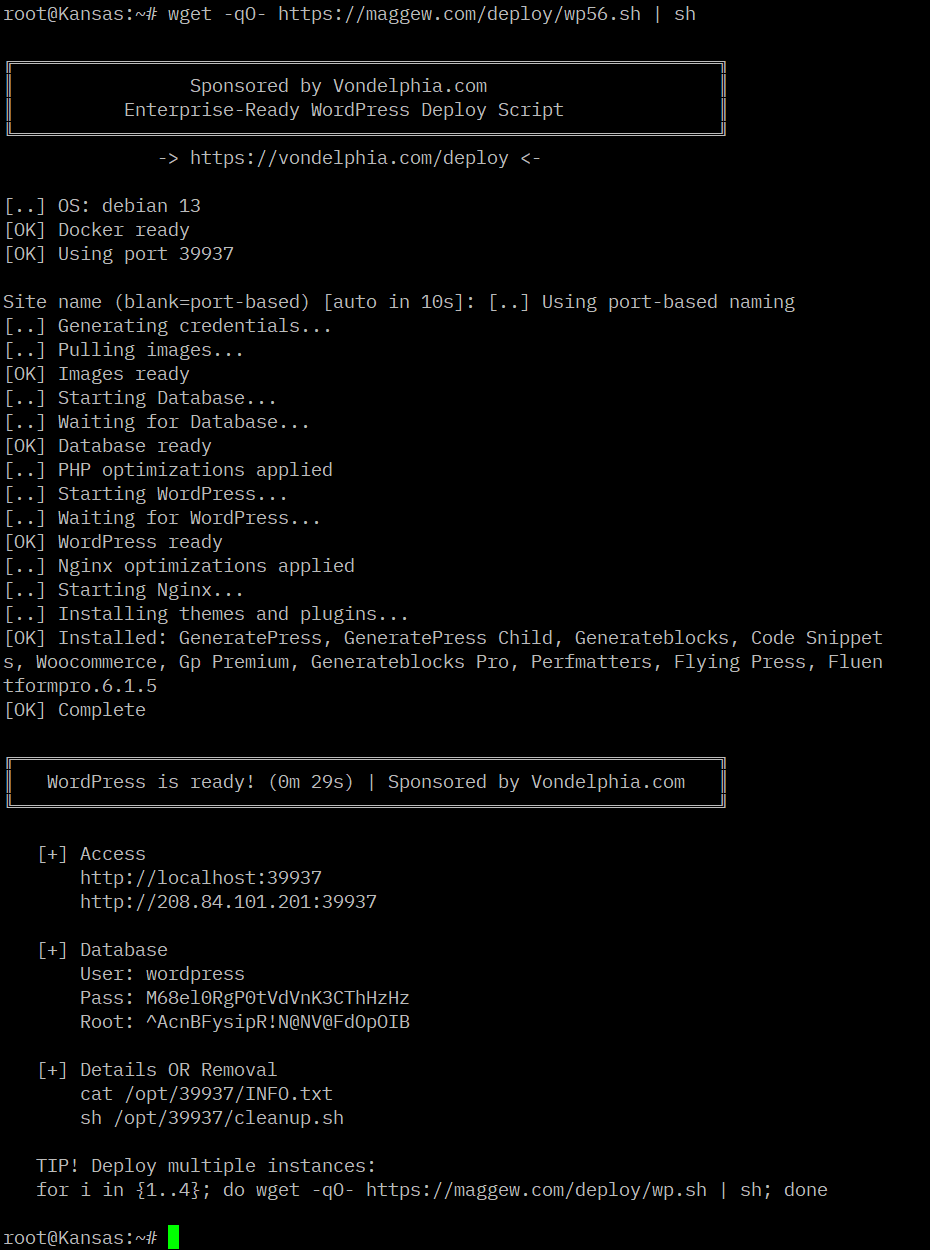Click the [OK] status beside Complete
This screenshot has width=930, height=1250.
point(25,710)
